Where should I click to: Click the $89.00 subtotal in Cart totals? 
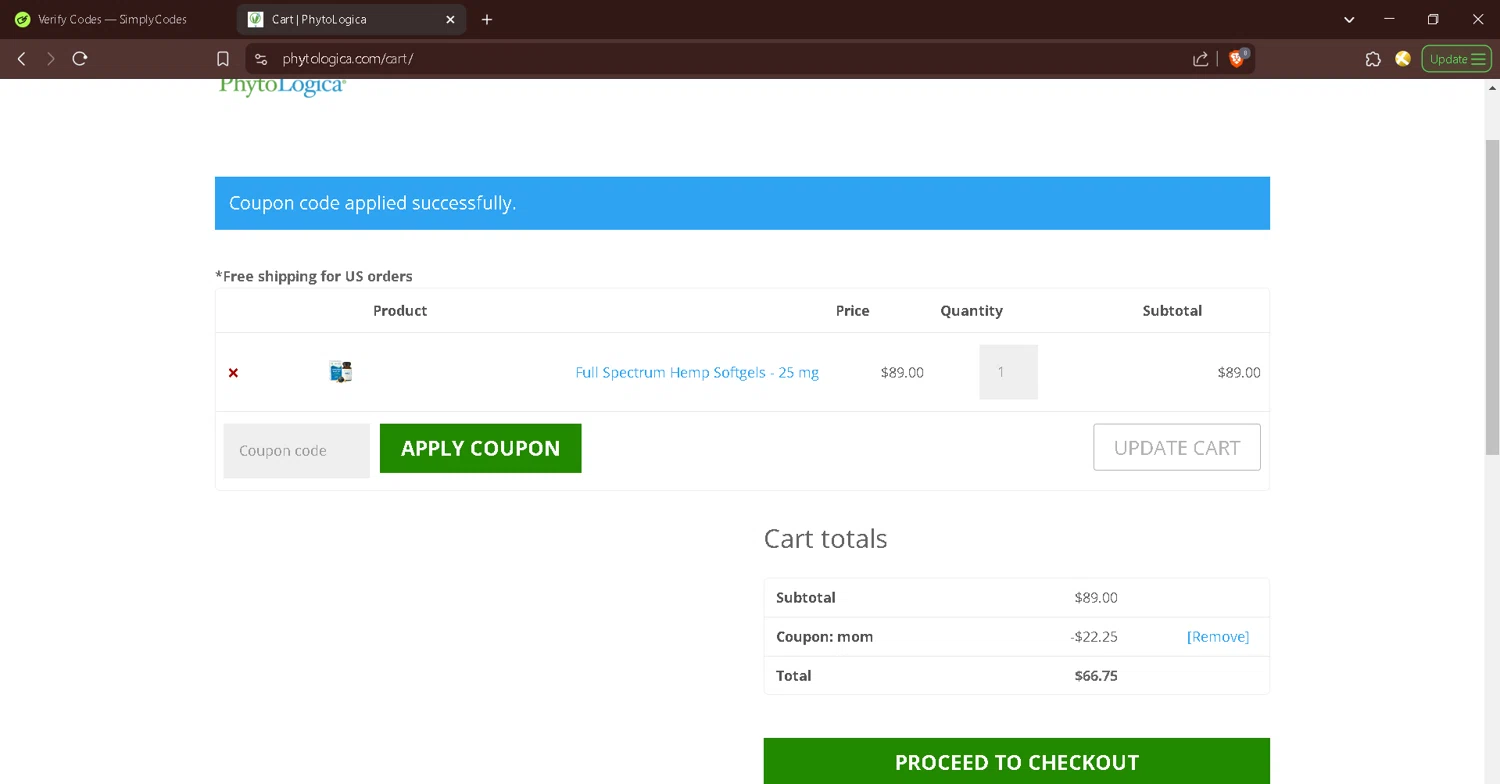tap(1096, 598)
